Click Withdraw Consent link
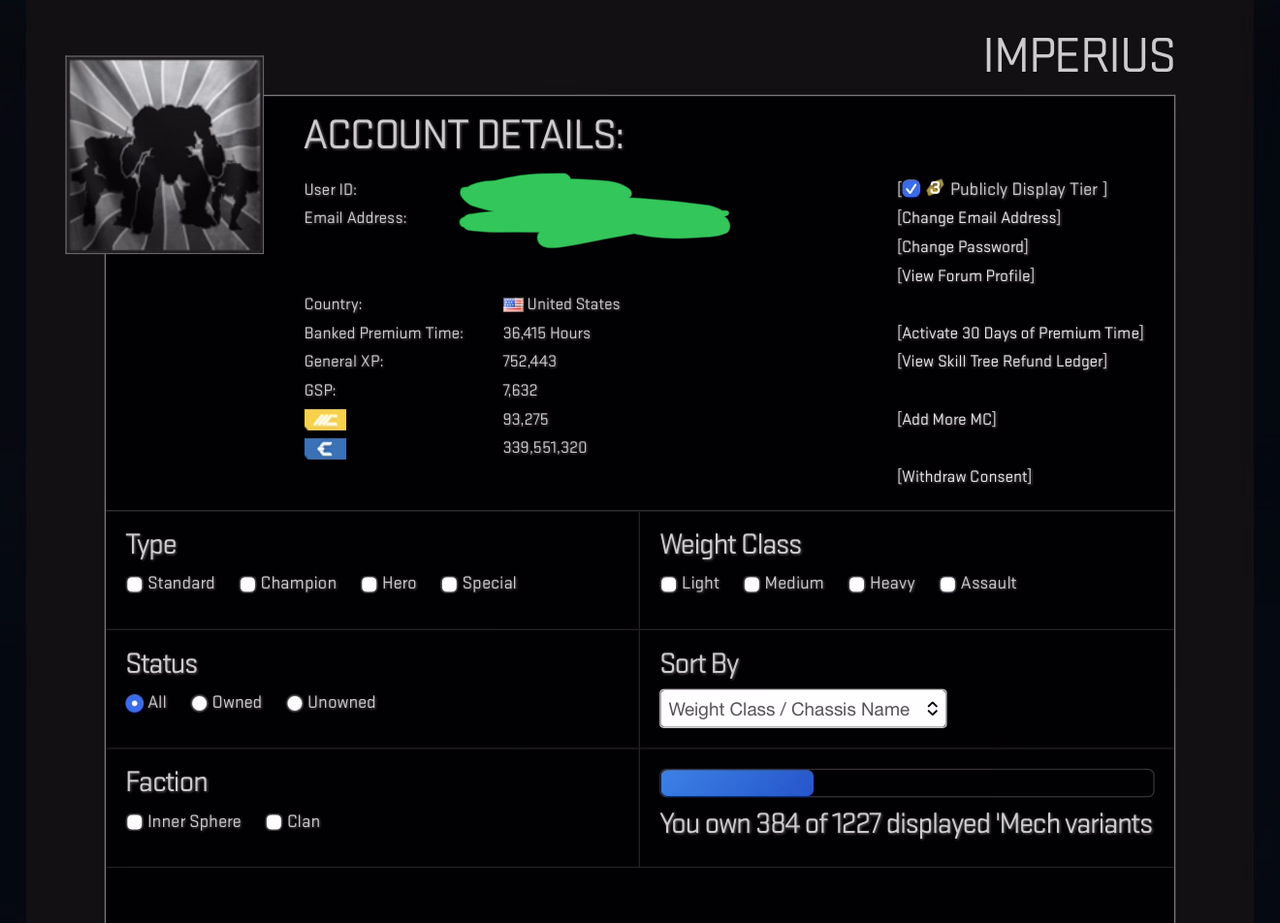This screenshot has height=923, width=1280. [x=965, y=477]
